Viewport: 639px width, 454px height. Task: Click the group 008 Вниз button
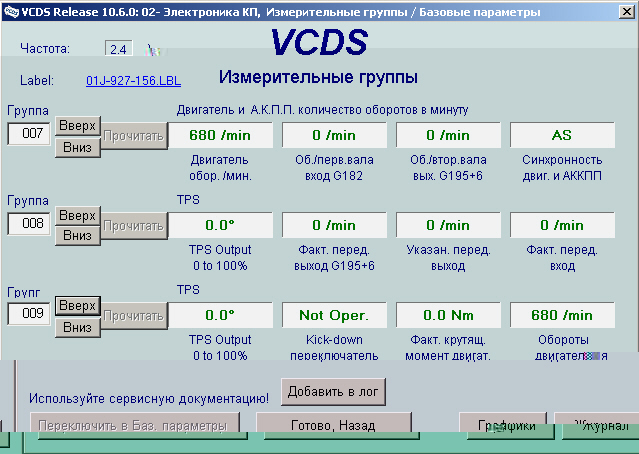click(x=77, y=236)
